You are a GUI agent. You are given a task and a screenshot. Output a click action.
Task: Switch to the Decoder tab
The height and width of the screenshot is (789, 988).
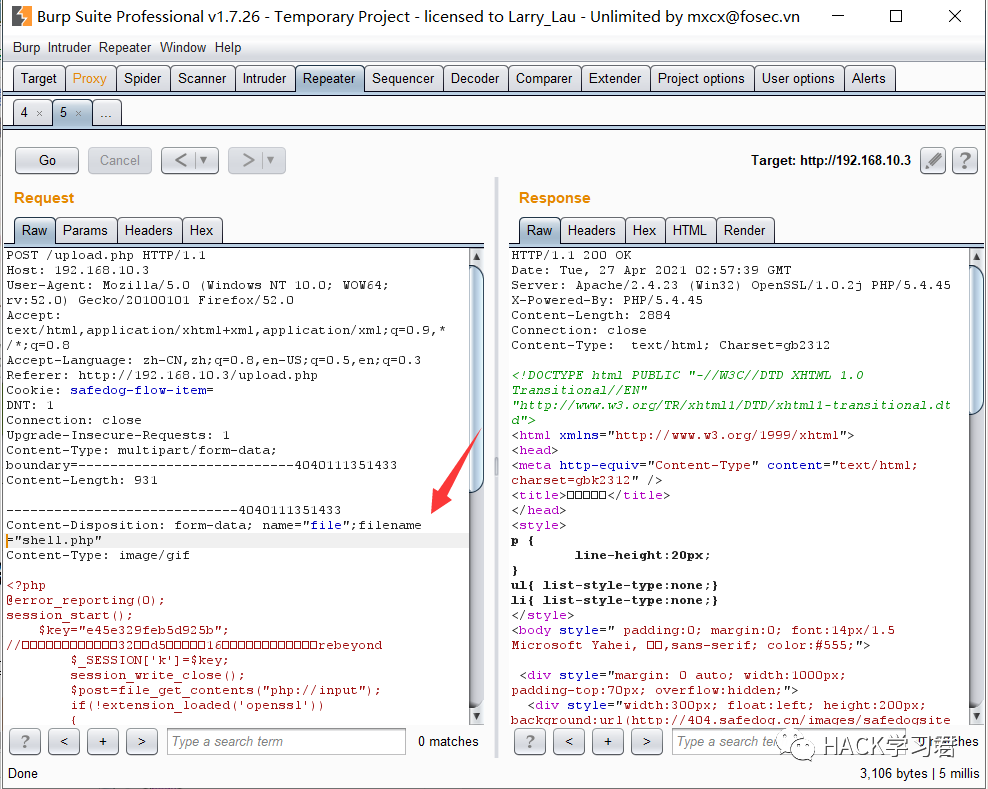[474, 79]
